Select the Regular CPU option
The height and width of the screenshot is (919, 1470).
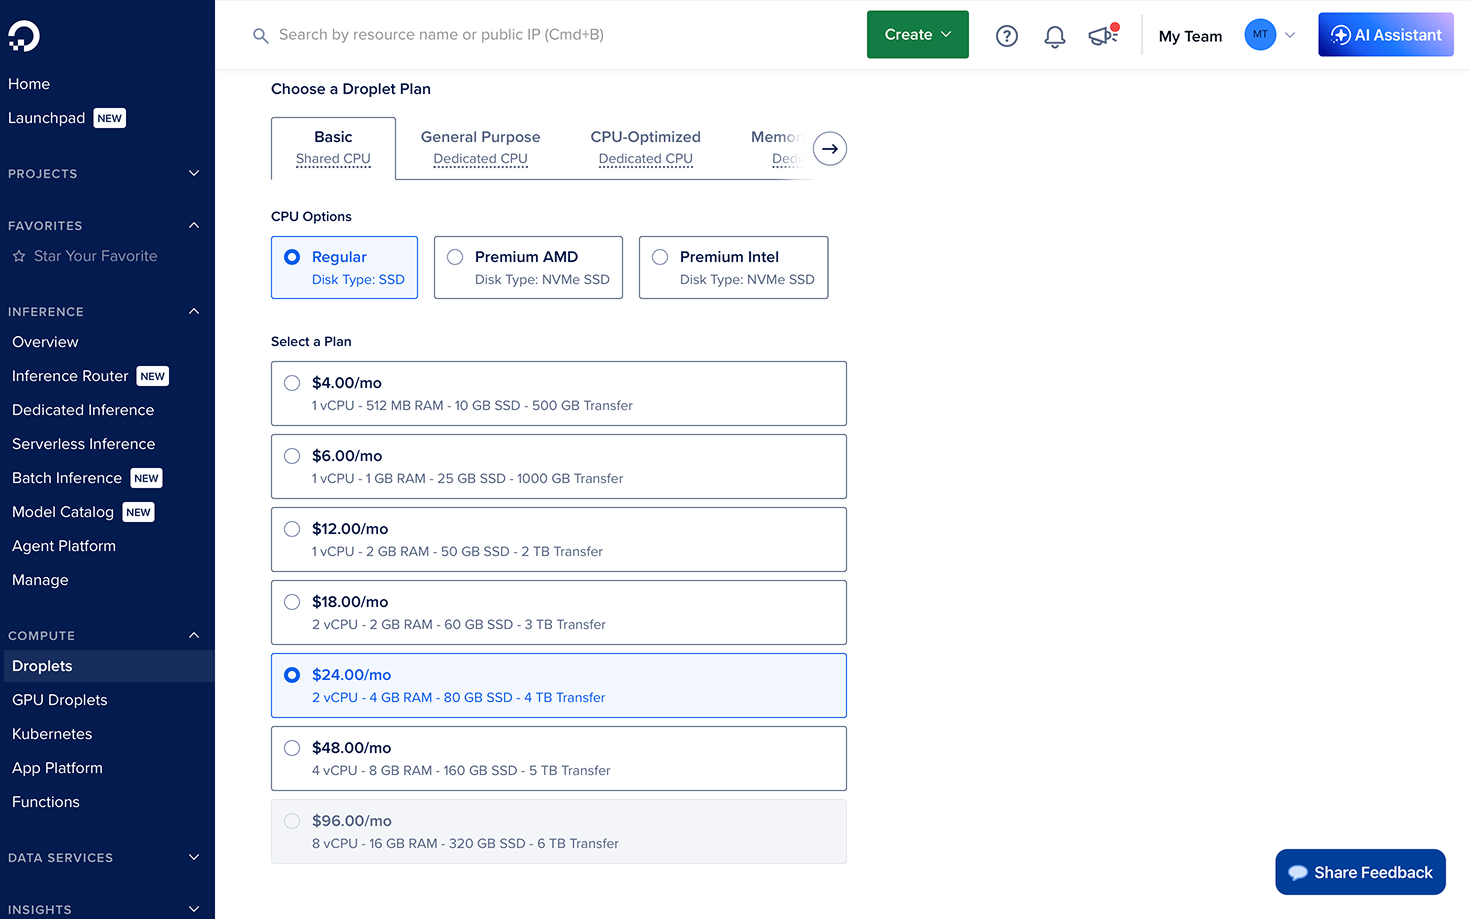pos(344,267)
